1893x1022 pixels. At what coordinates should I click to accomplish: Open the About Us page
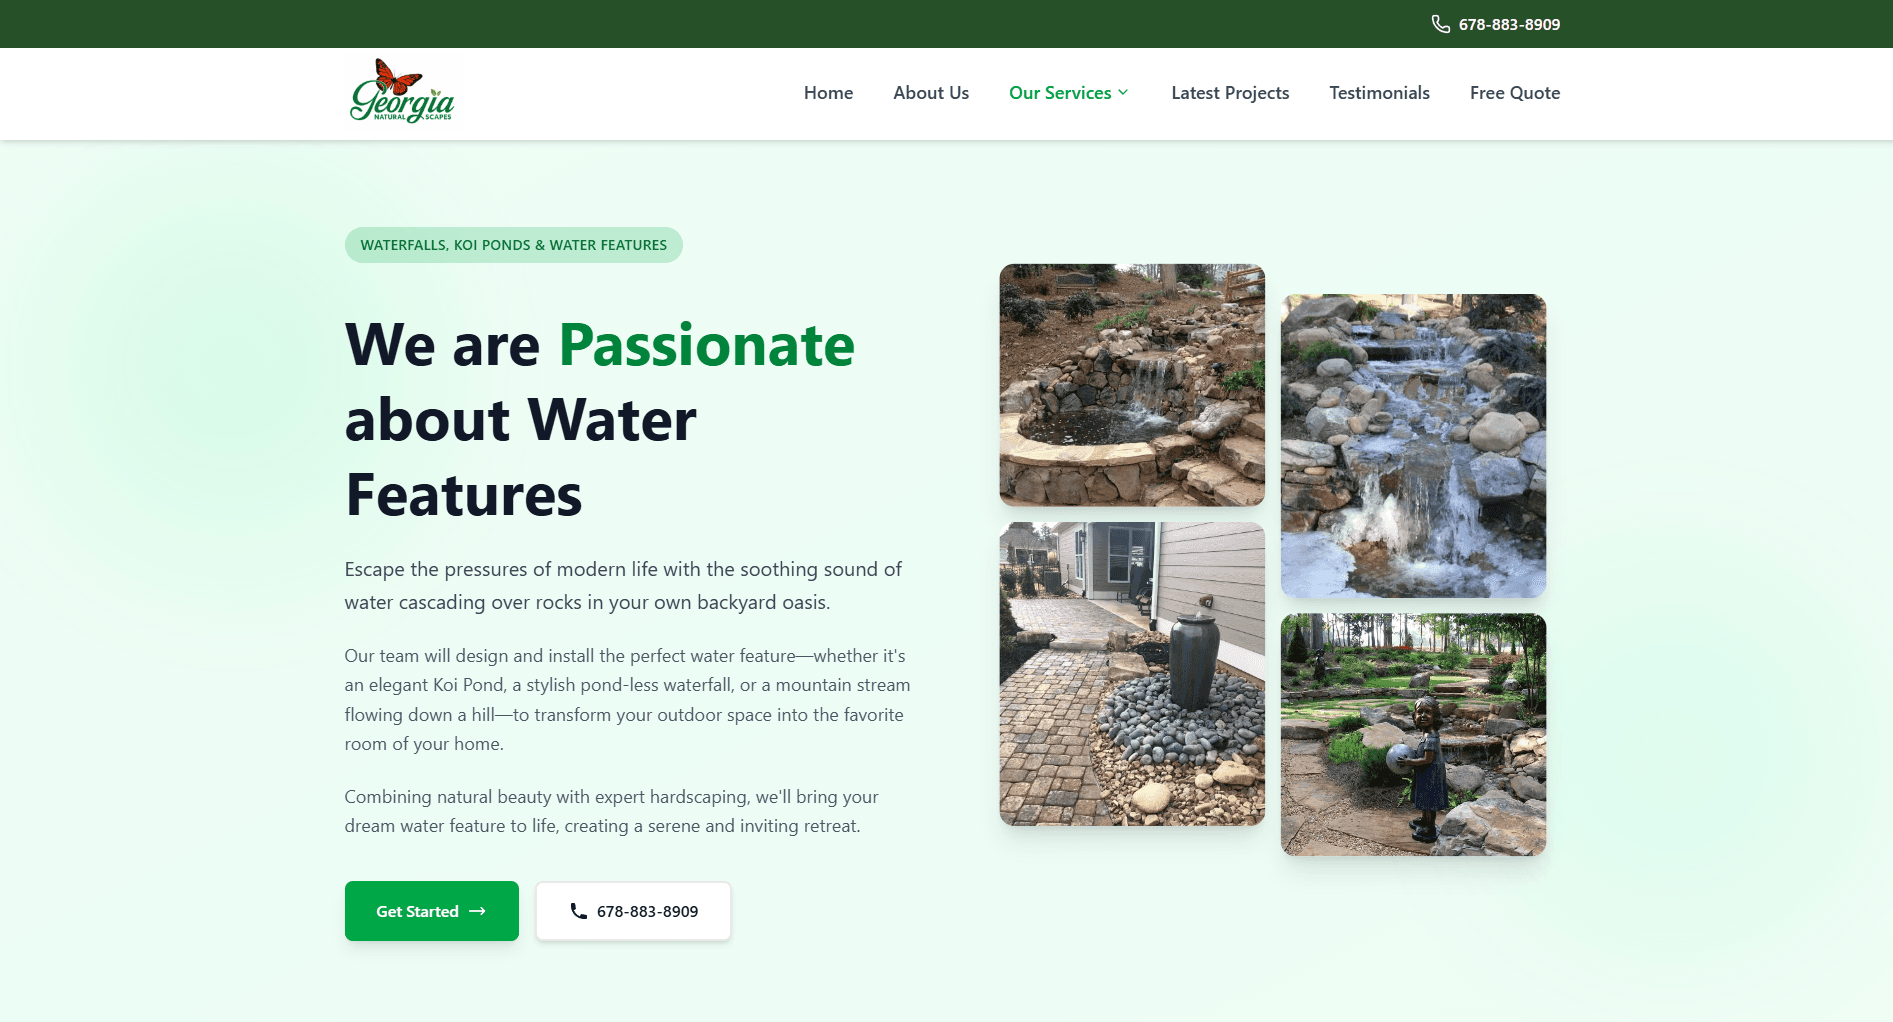[931, 93]
